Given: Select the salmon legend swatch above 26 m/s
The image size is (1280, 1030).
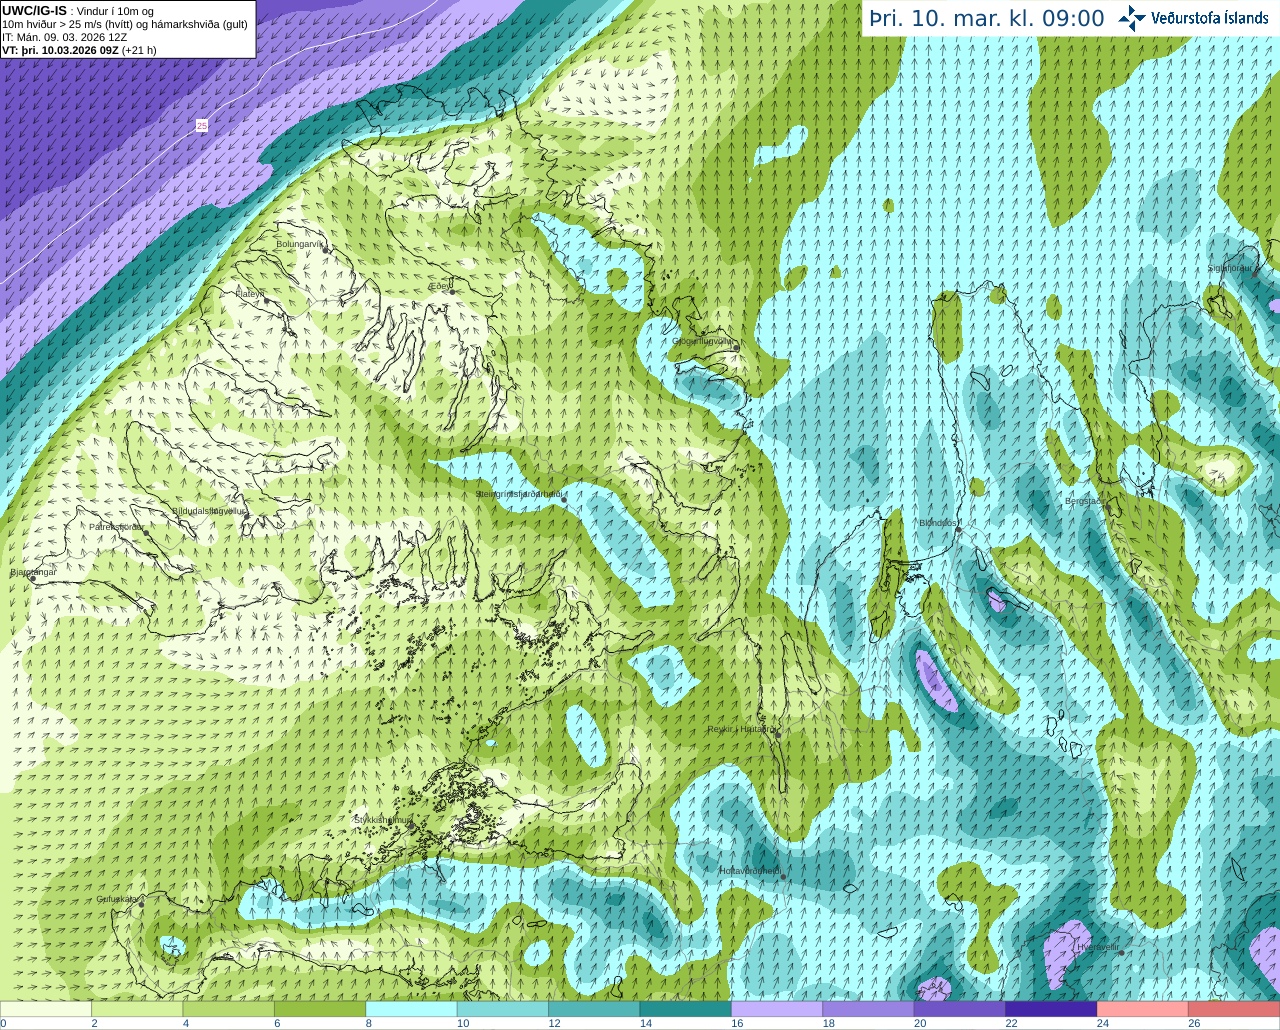Looking at the screenshot, I should (1234, 1009).
